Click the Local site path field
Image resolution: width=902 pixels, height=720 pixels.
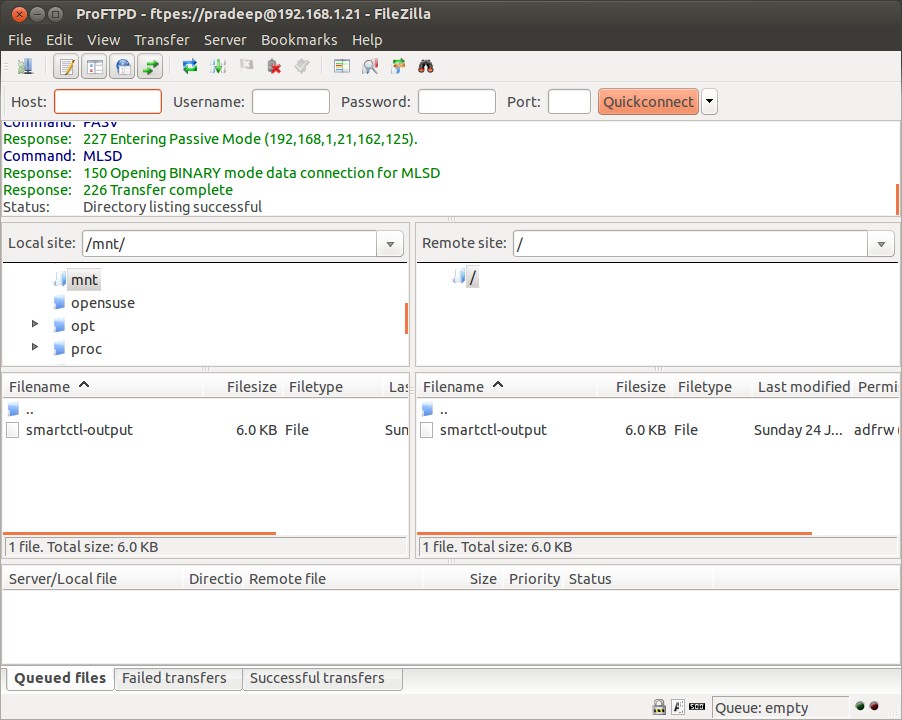point(230,244)
